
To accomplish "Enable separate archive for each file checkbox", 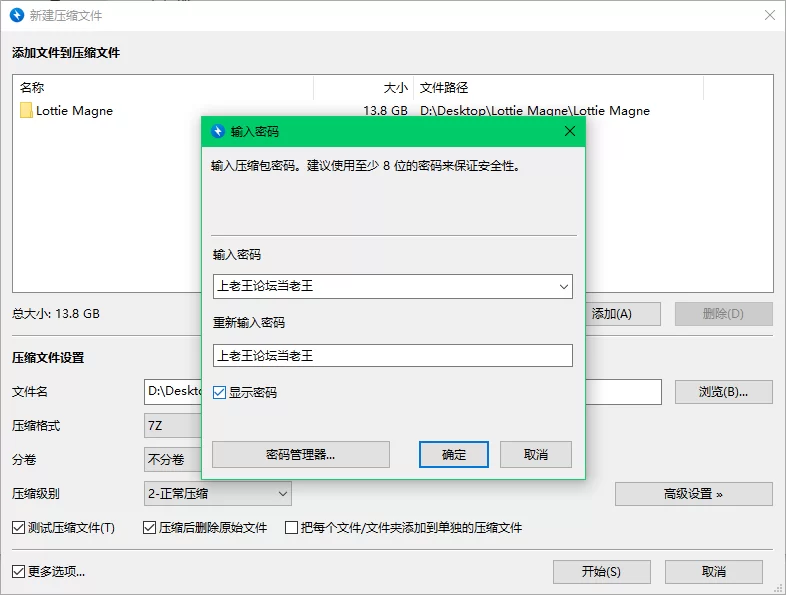I will [x=292, y=527].
